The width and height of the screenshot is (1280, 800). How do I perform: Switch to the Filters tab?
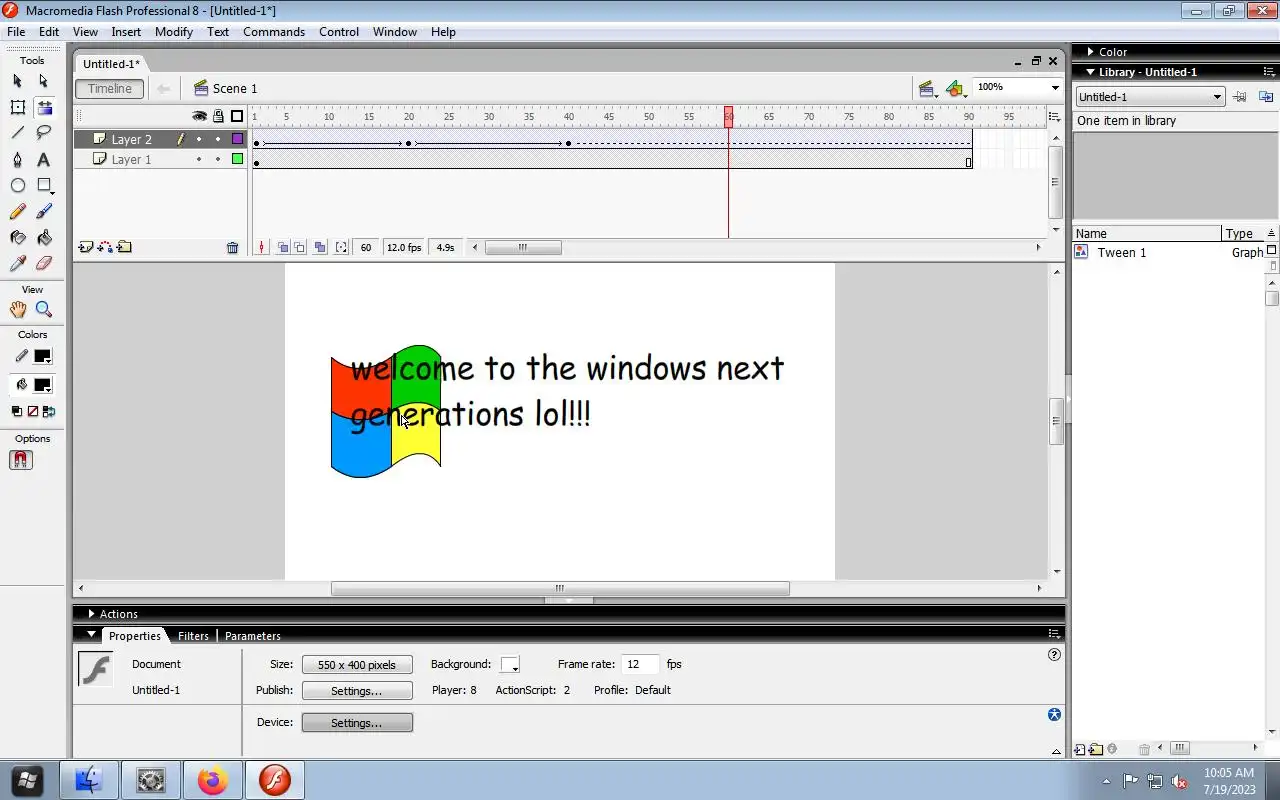click(193, 636)
